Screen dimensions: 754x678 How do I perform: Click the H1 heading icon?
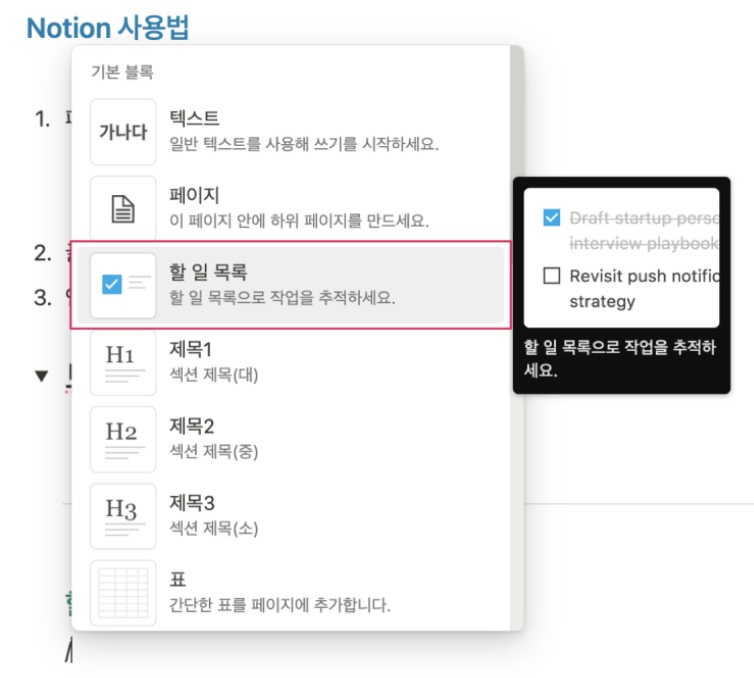coord(123,363)
